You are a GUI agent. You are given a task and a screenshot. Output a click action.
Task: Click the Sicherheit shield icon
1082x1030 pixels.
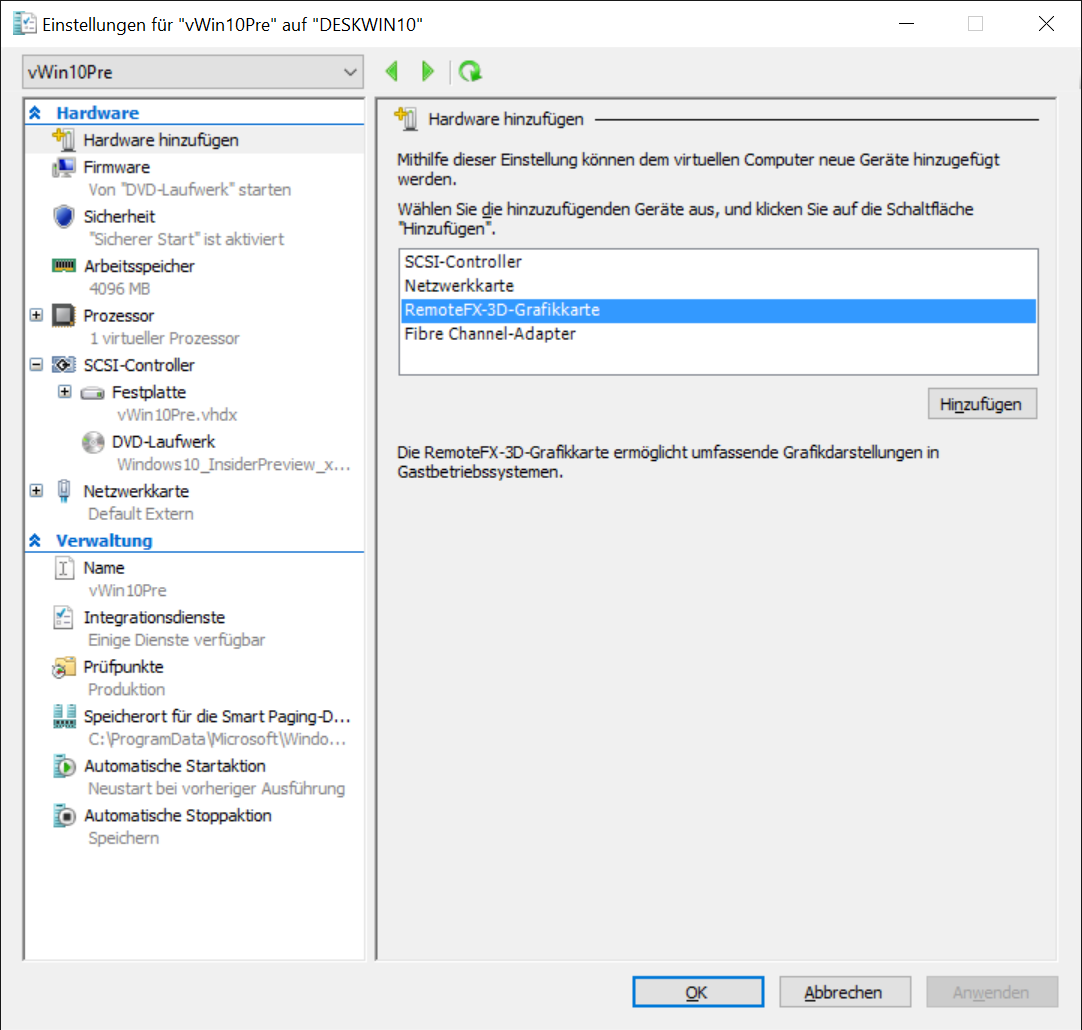click(x=63, y=217)
